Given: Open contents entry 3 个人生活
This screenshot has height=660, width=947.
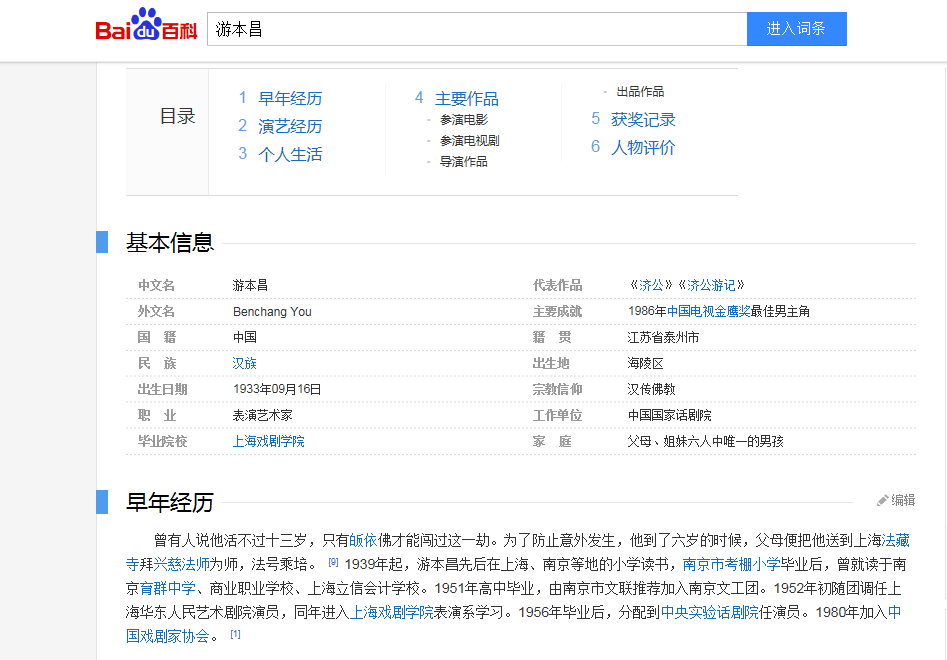Looking at the screenshot, I should (x=290, y=155).
